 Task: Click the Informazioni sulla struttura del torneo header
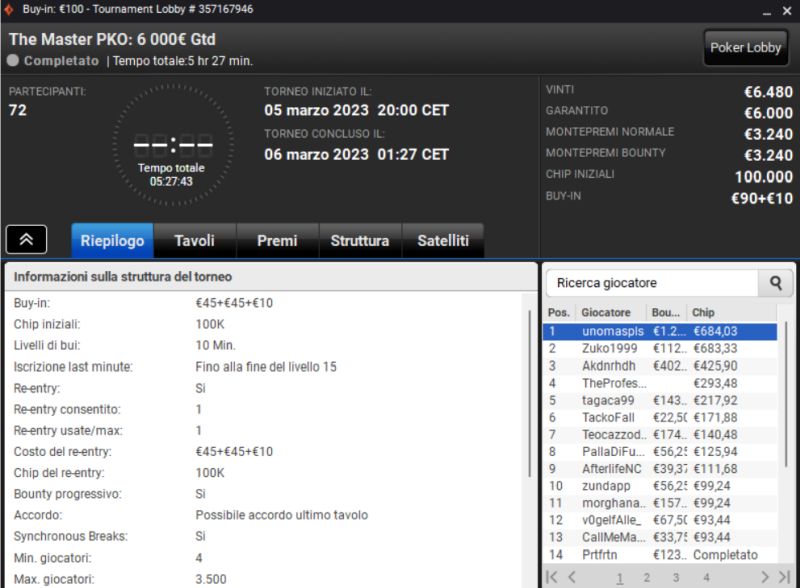[x=122, y=277]
